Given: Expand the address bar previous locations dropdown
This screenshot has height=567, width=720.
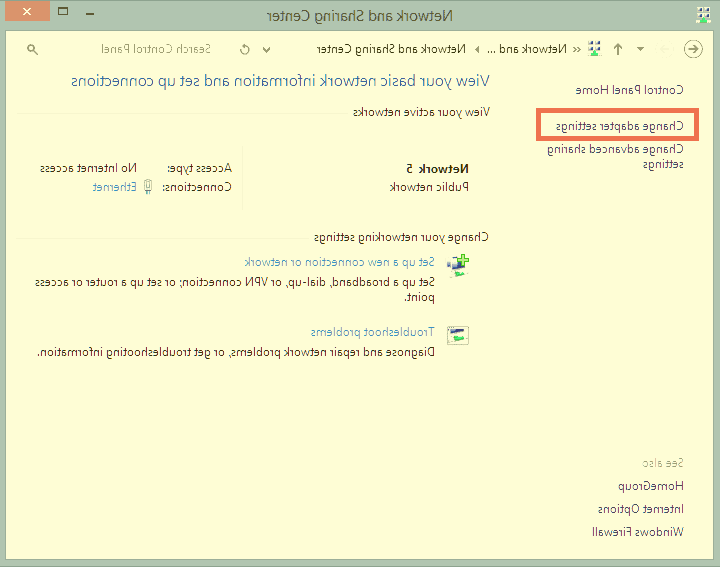Looking at the screenshot, I should [267, 49].
